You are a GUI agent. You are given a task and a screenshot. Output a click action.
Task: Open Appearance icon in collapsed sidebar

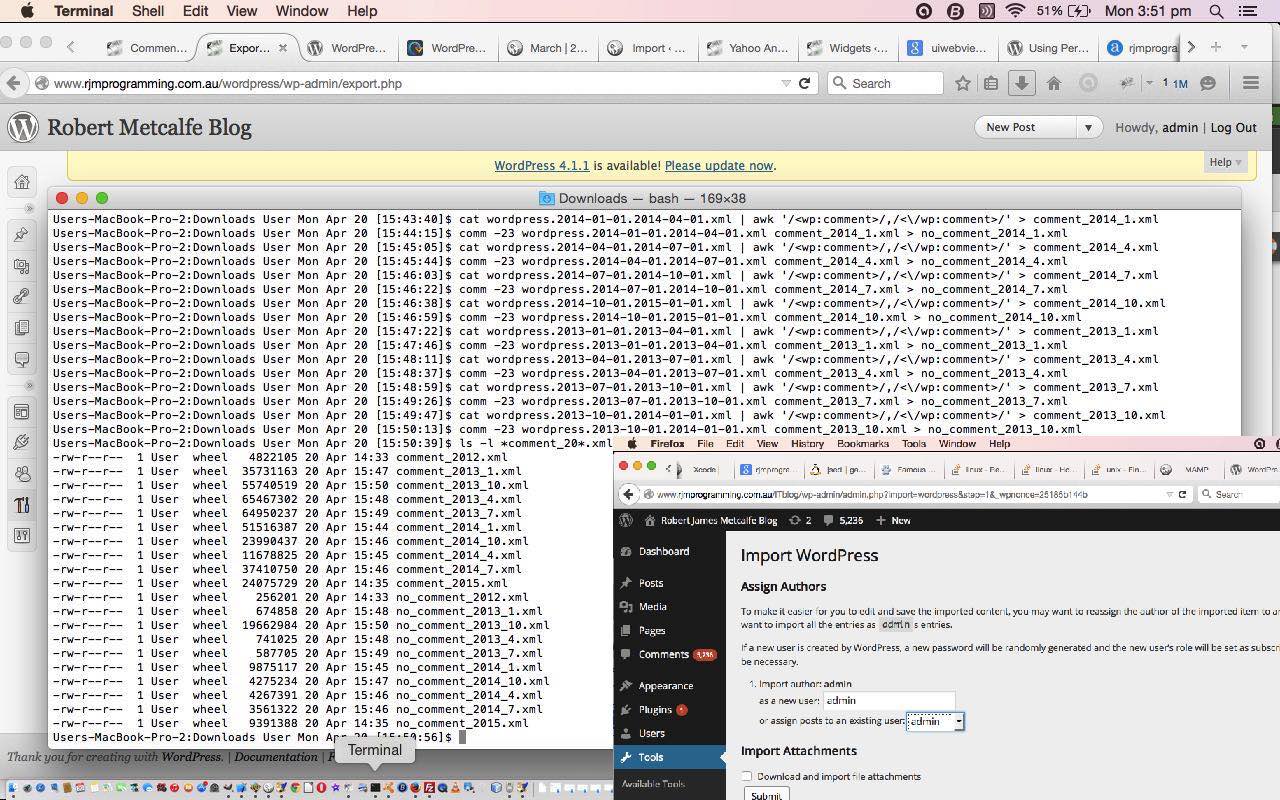(x=22, y=411)
